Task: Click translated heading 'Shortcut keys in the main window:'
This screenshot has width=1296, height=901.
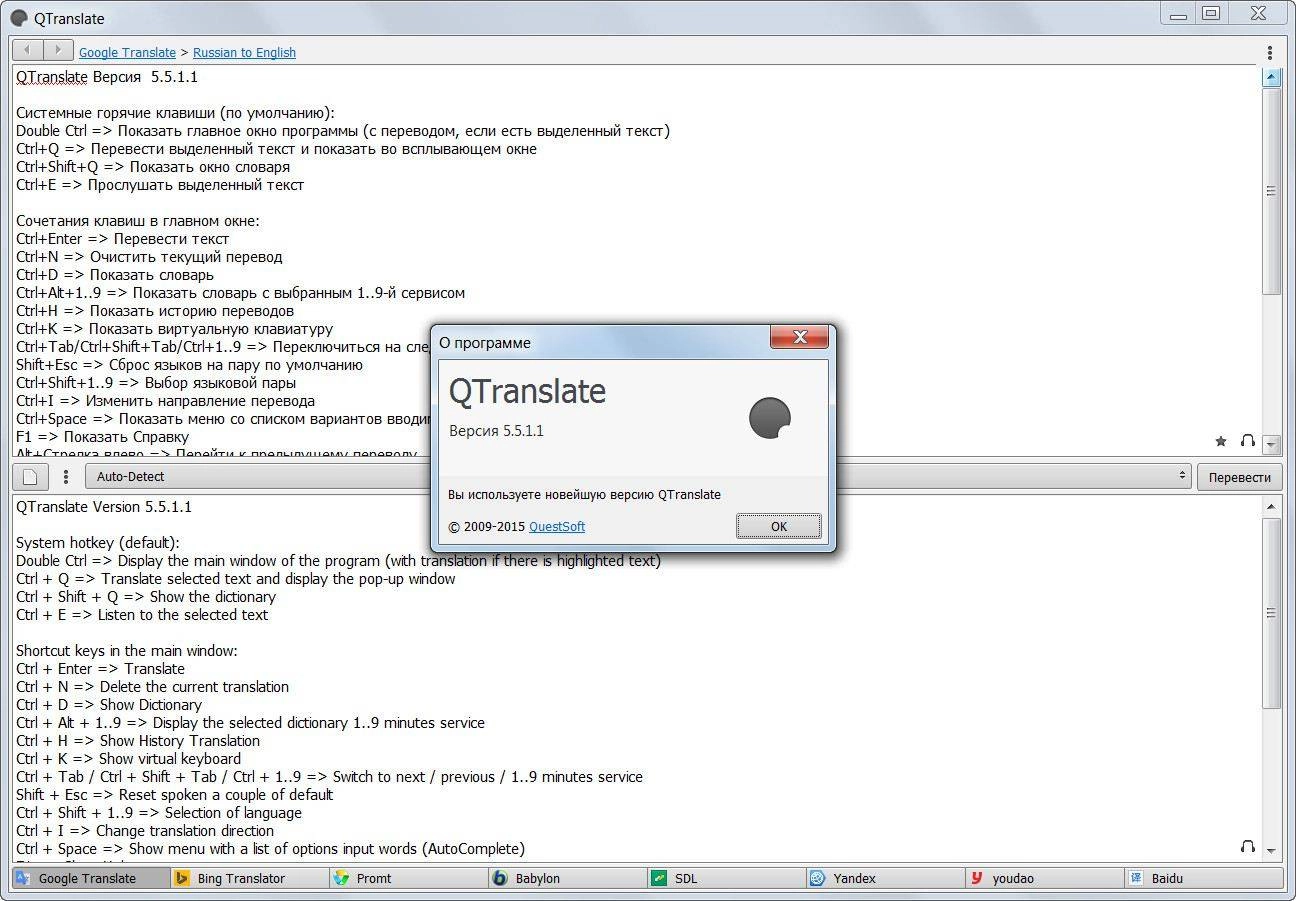Action: point(127,651)
